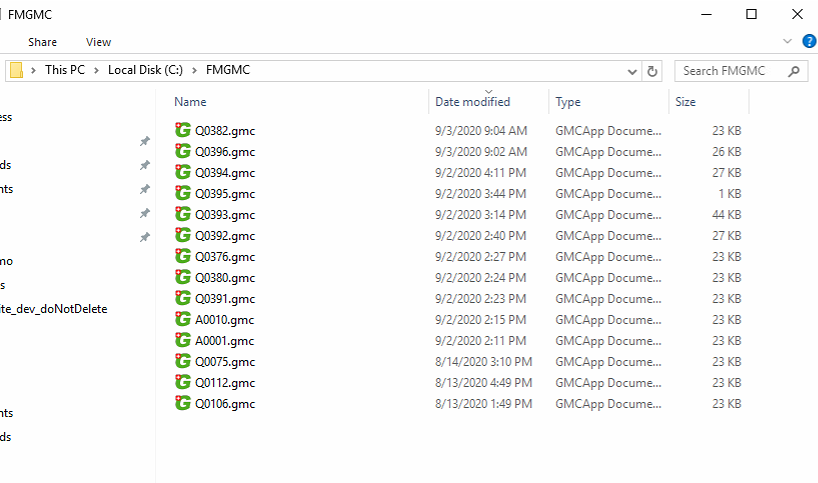Select the A0010.gmc file icon

[x=182, y=319]
